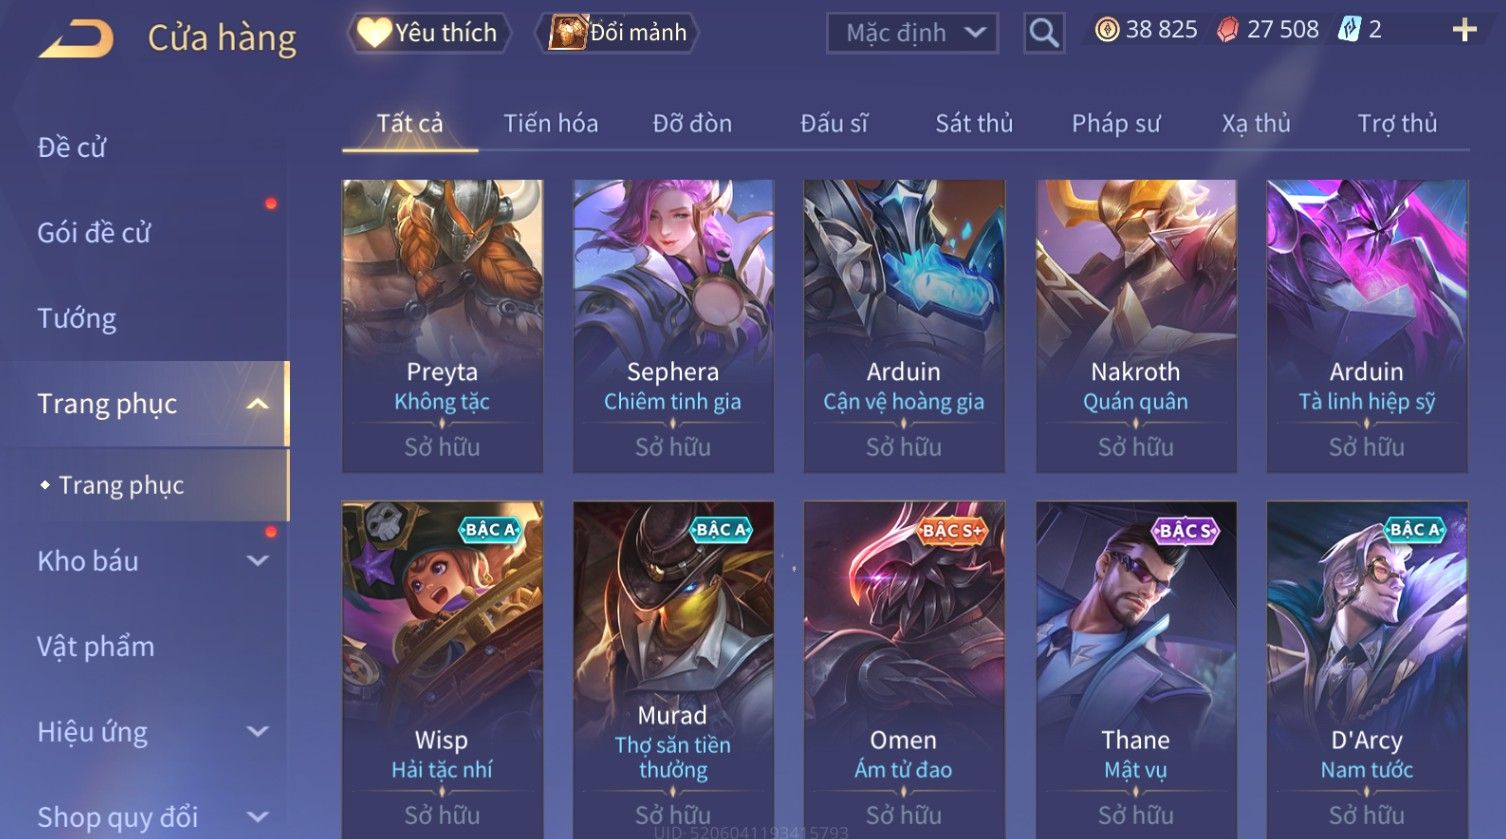Viewport: 1506px width, 839px height.
Task: Open Tướng in the sidebar
Action: coord(77,319)
